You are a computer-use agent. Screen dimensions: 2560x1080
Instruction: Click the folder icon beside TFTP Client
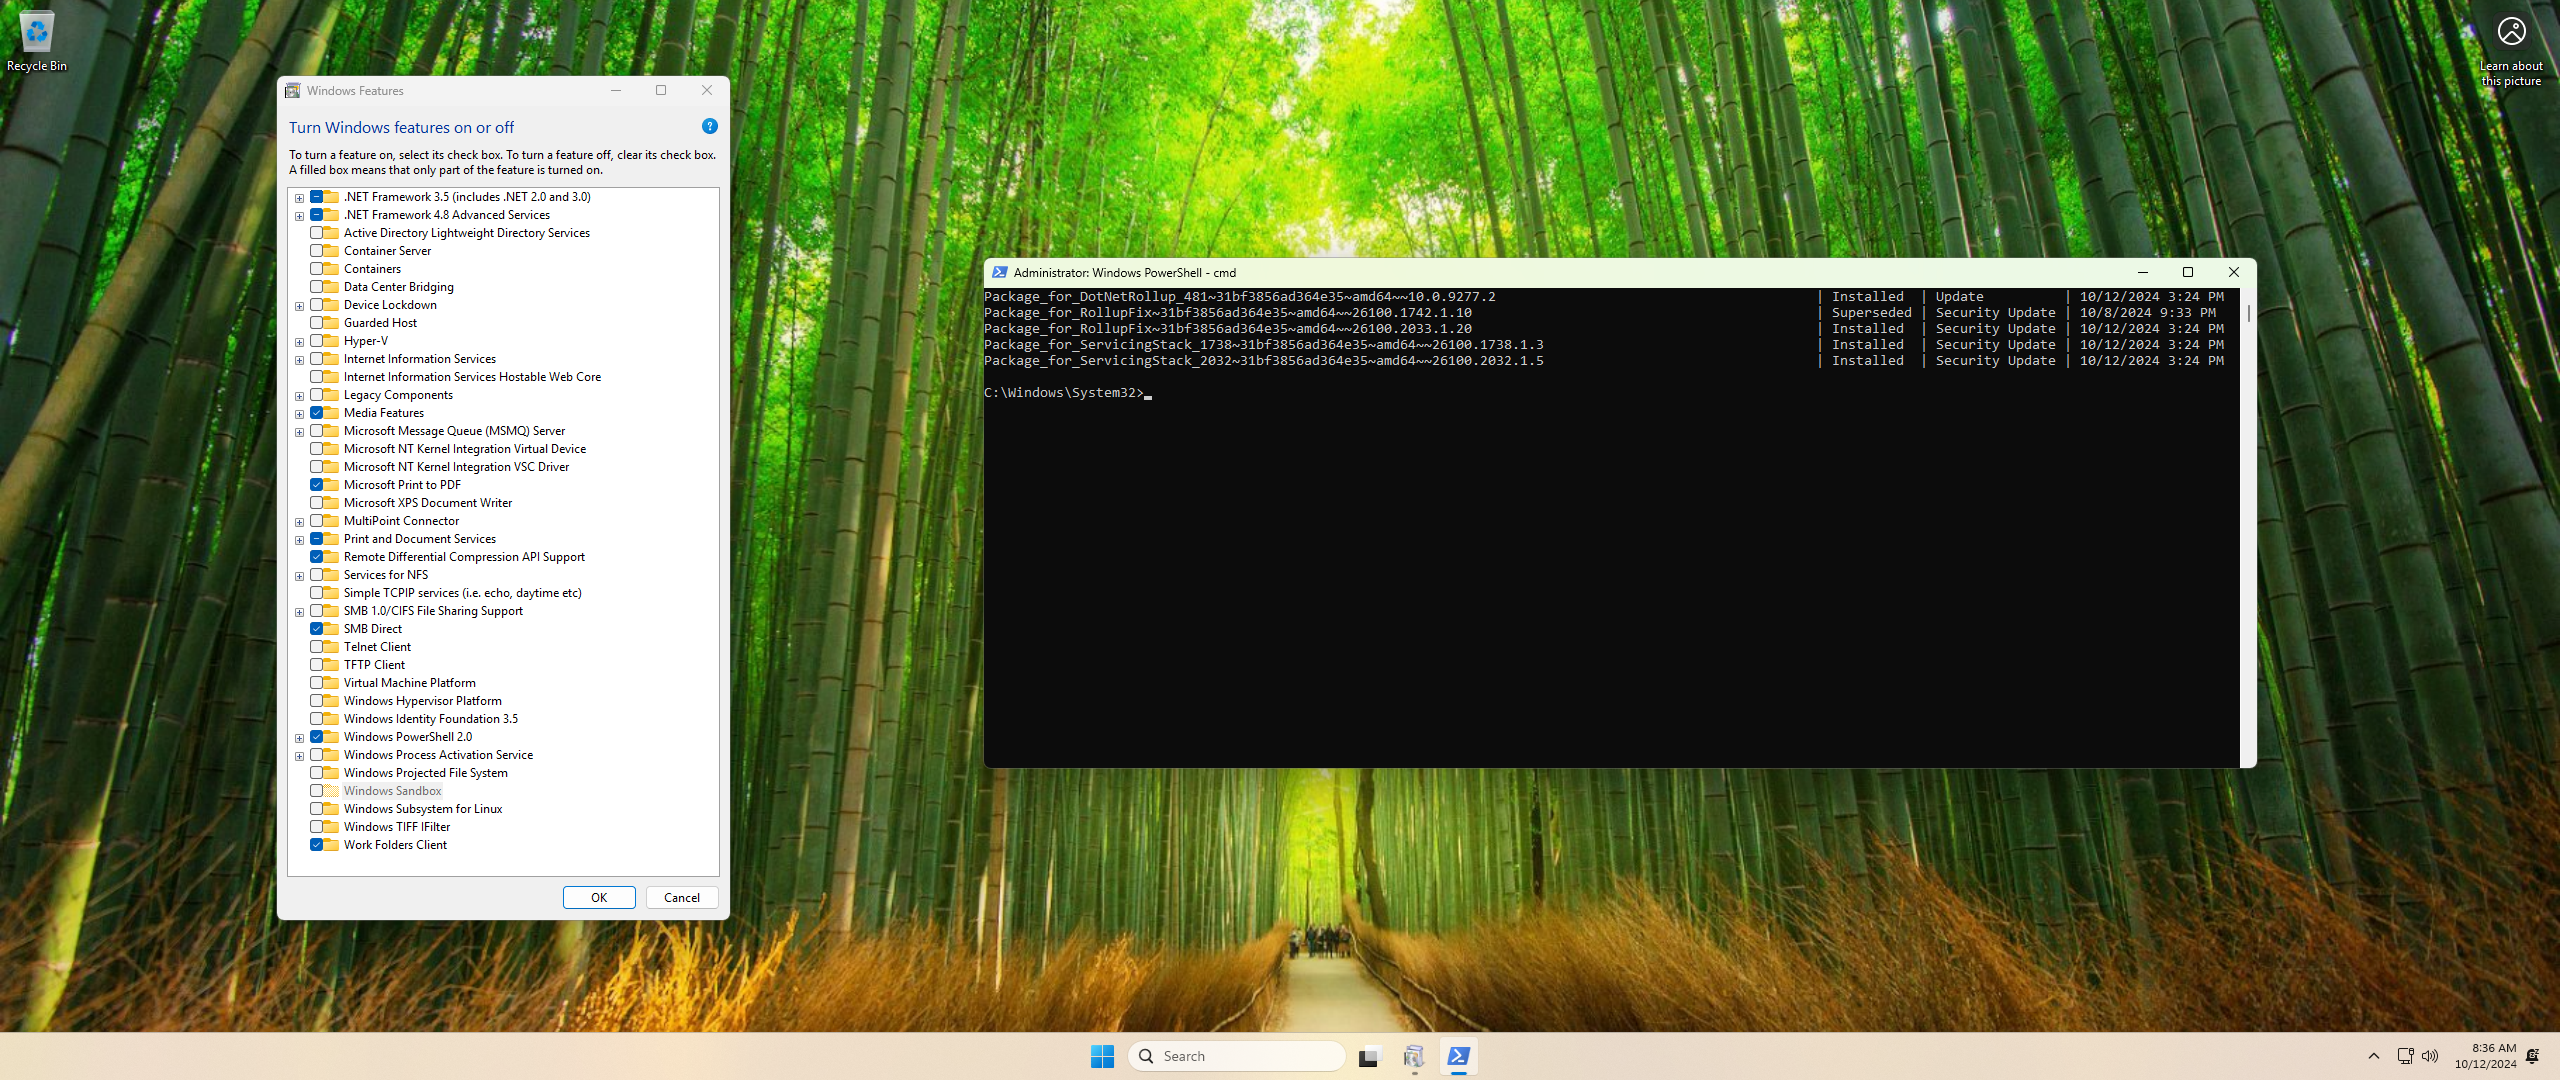tap(332, 665)
